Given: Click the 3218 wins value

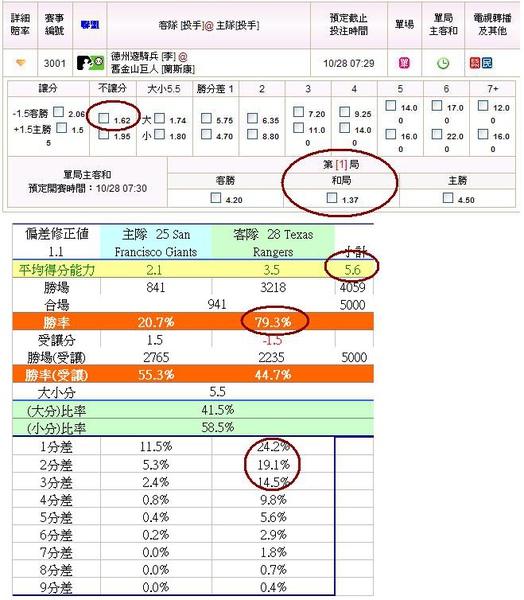Looking at the screenshot, I should pos(273,287).
